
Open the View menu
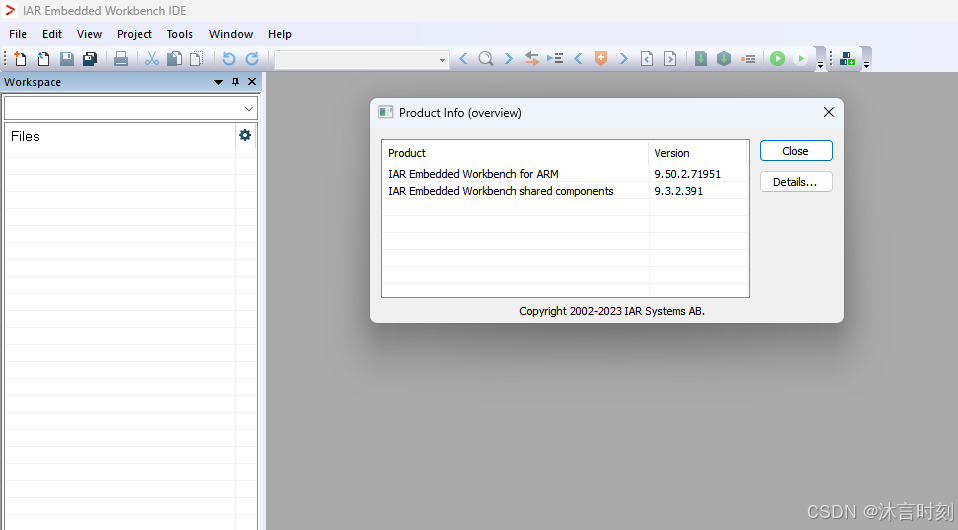tap(89, 34)
